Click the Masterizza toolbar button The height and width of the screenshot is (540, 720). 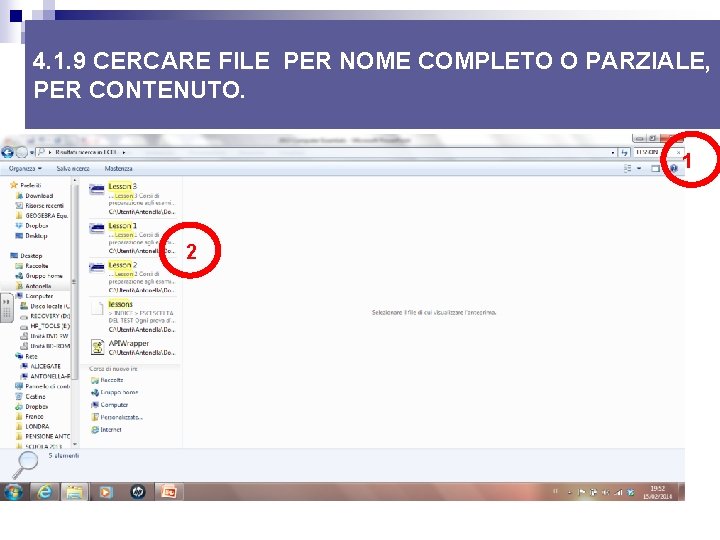118,169
